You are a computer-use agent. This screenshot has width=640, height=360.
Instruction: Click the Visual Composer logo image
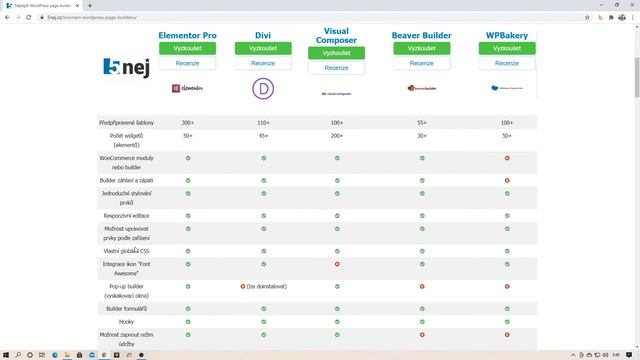336,93
